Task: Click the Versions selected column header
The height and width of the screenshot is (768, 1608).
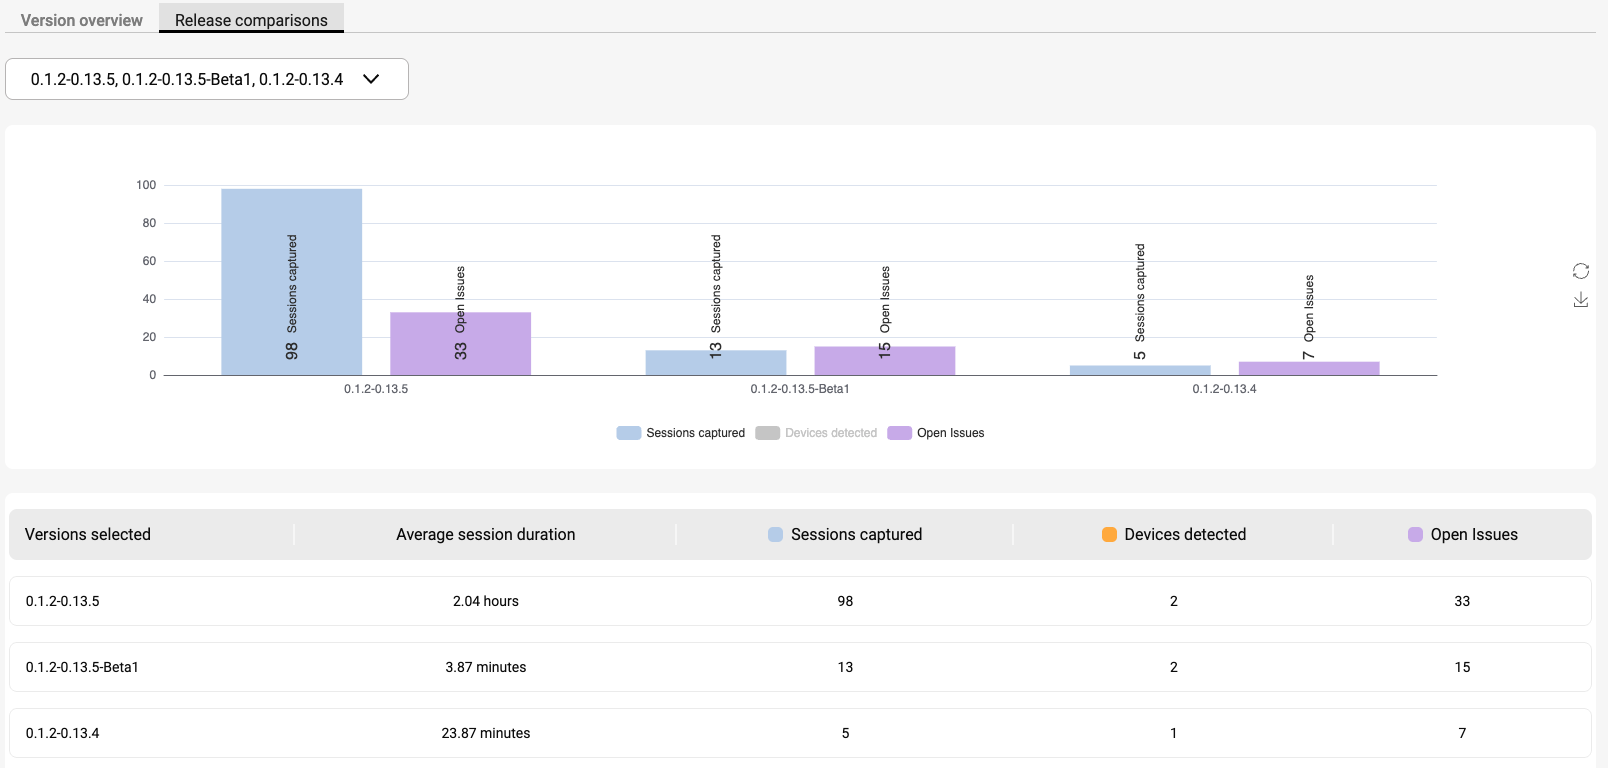Action: pos(88,535)
